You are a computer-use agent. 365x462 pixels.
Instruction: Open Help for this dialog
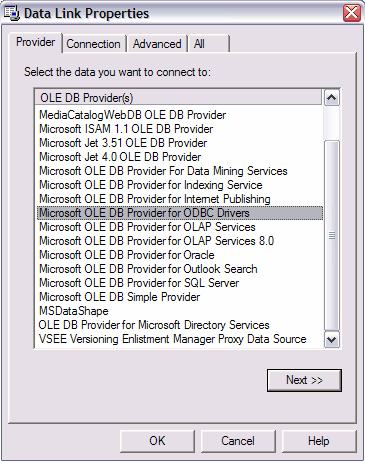click(x=319, y=441)
